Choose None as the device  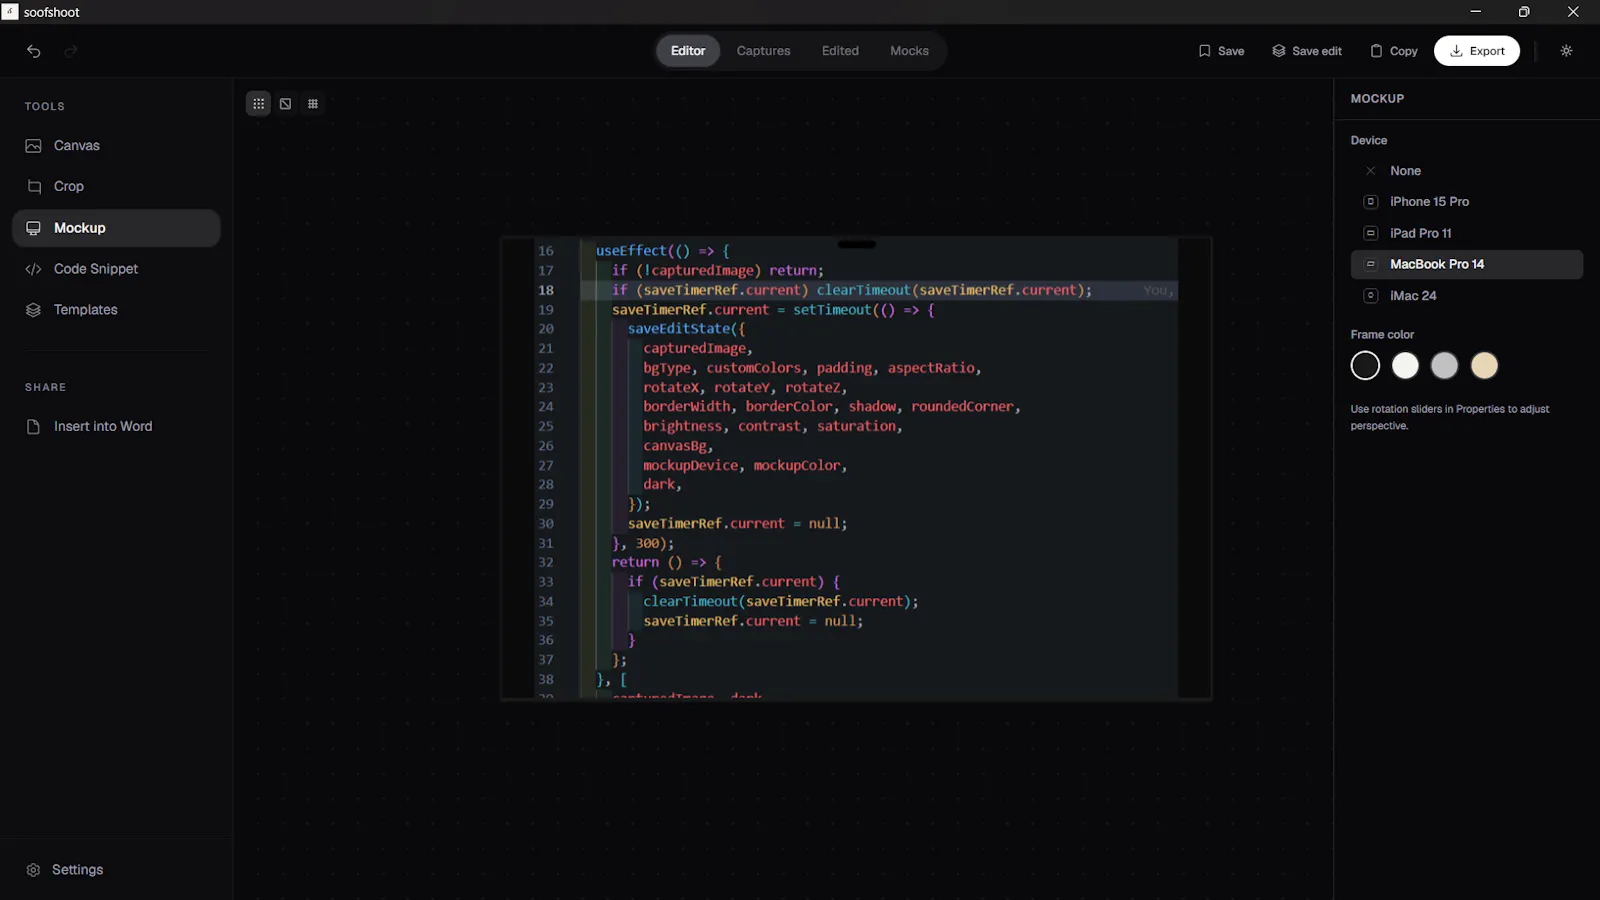1467,171
